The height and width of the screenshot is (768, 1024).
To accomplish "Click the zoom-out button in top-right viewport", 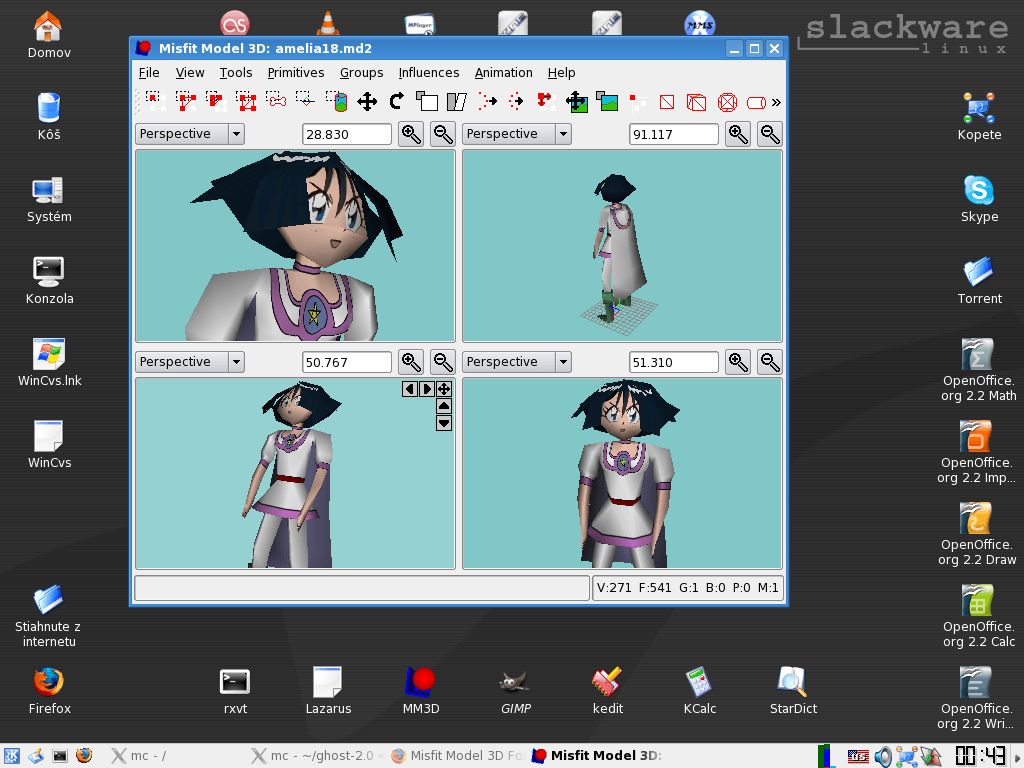I will (770, 134).
